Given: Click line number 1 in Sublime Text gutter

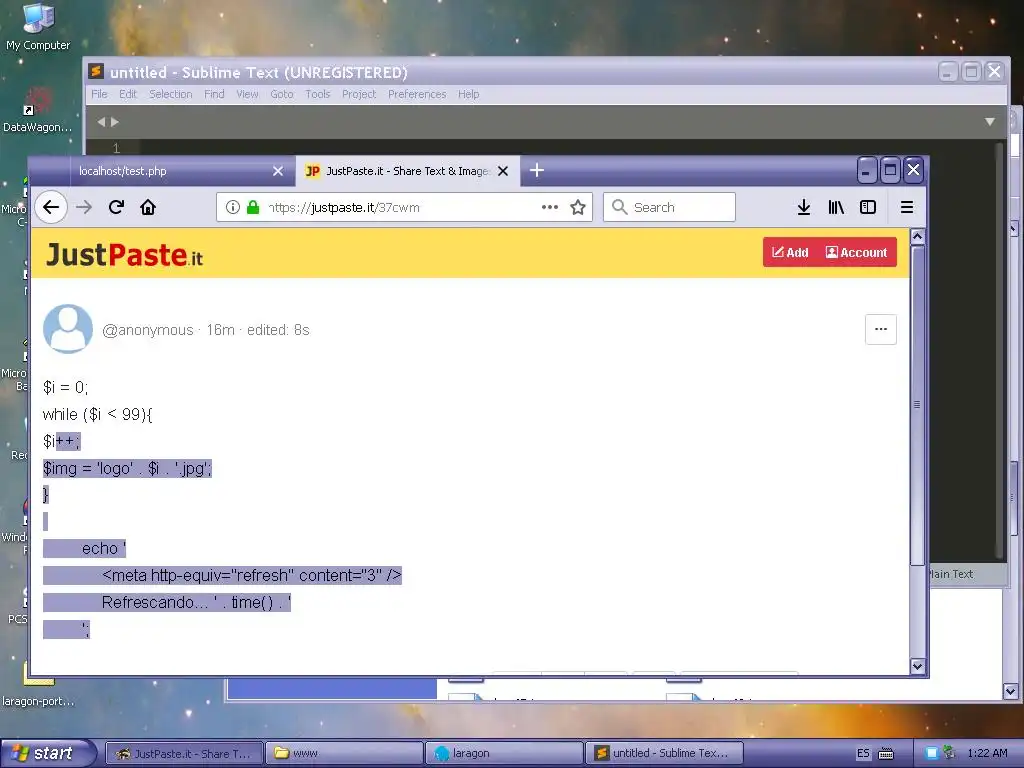Looking at the screenshot, I should 116,148.
